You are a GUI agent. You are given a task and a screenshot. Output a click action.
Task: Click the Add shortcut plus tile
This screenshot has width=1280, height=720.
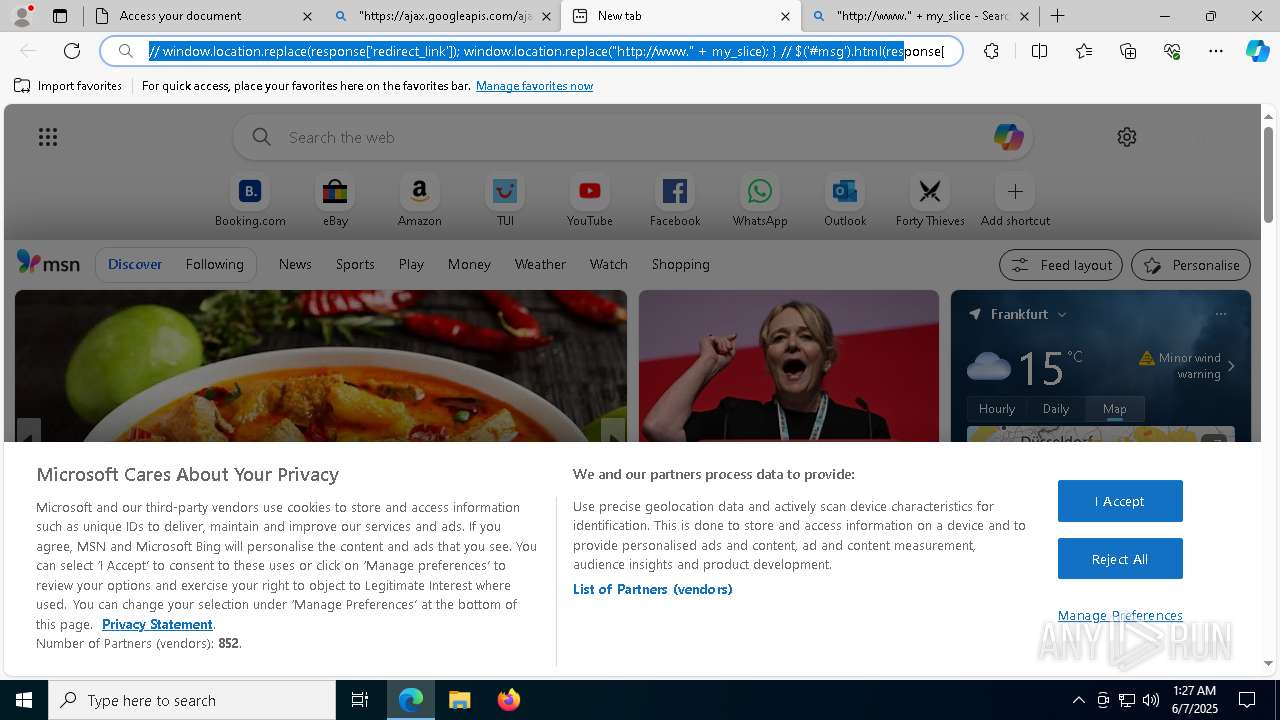click(1015, 201)
